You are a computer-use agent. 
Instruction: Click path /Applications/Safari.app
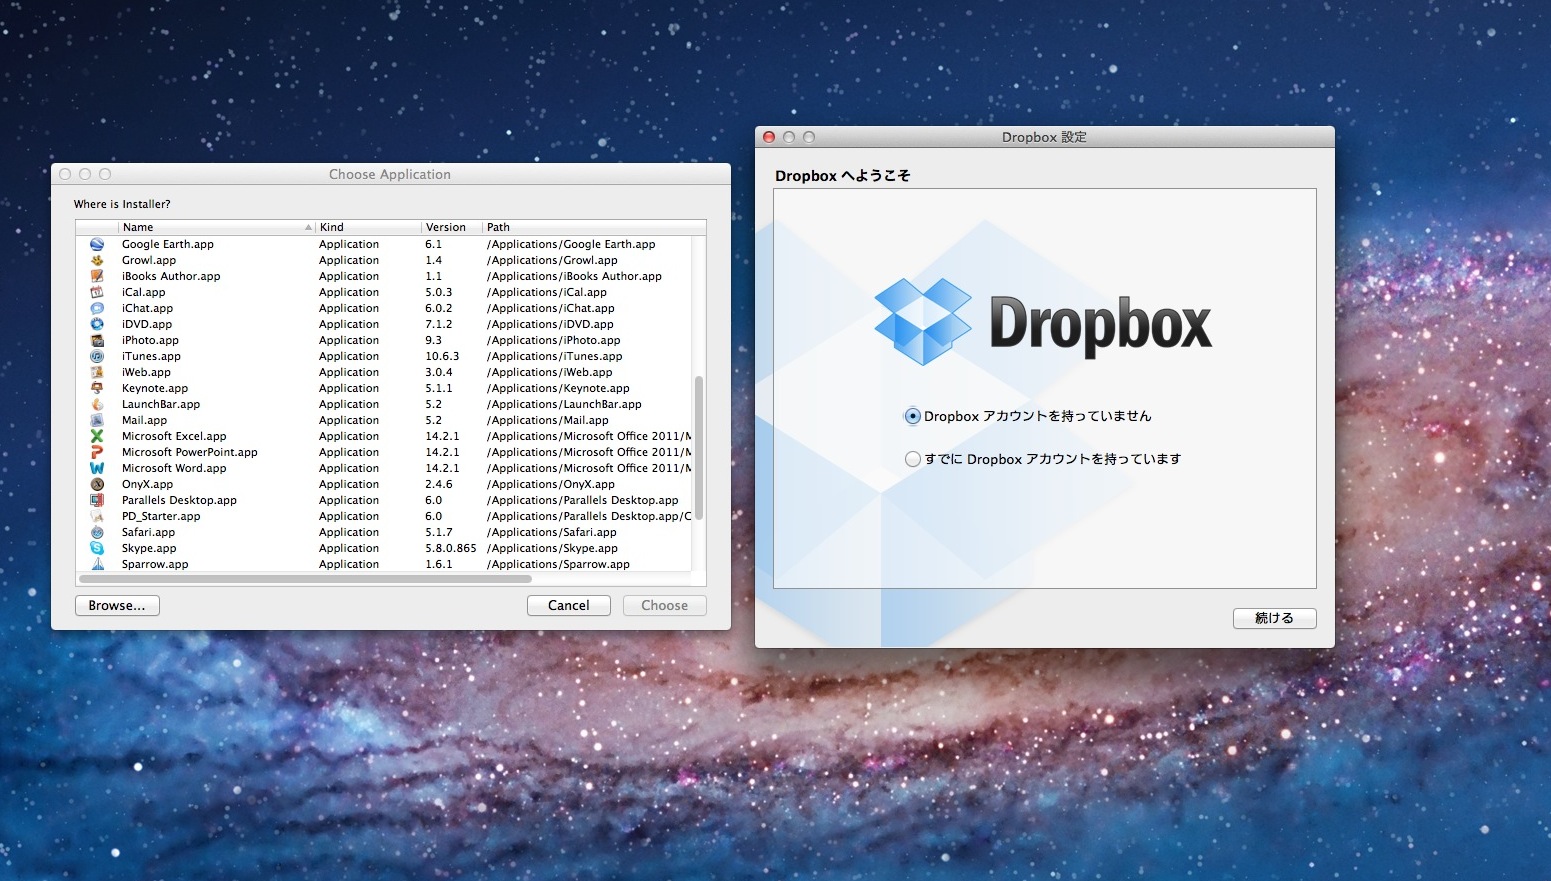coord(552,532)
